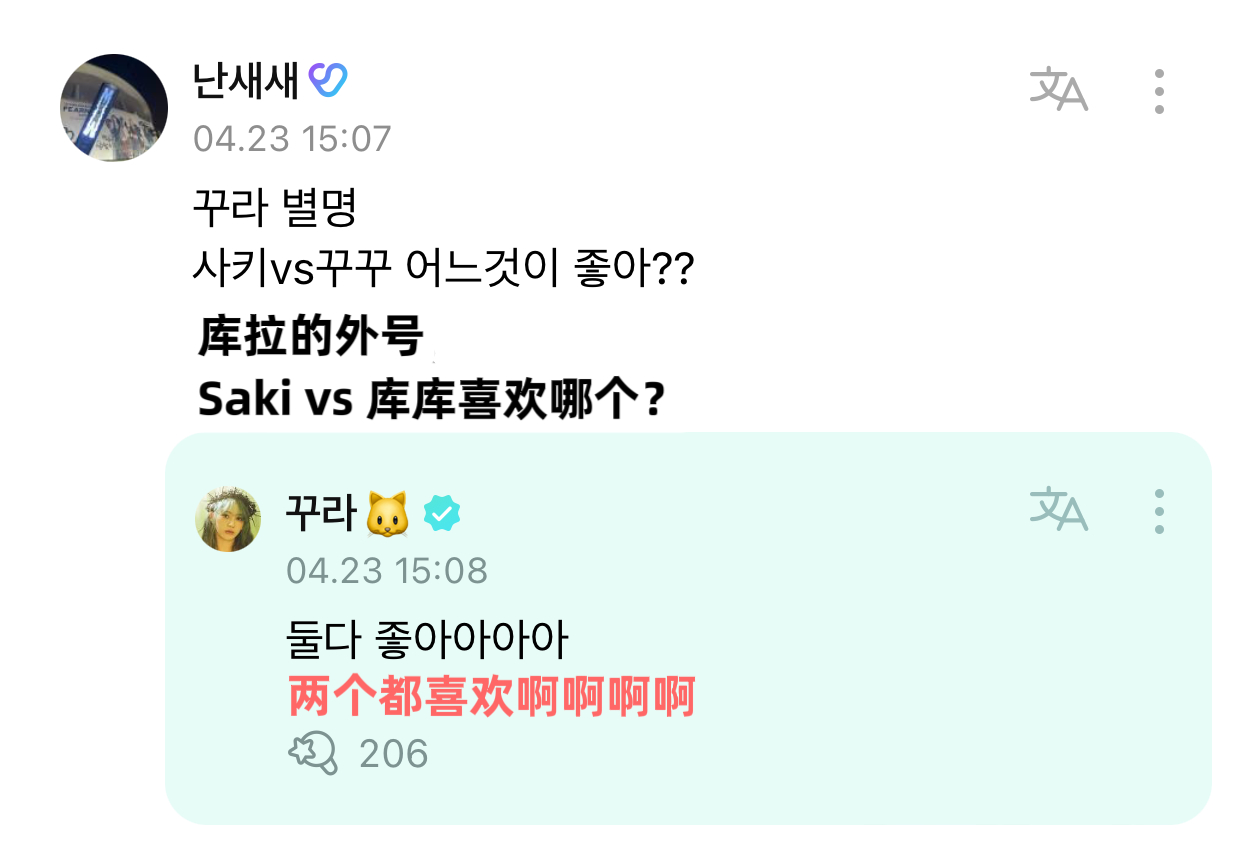This screenshot has height=859, width=1242.
Task: Click the verified badge next to 꾸라
Action: (441, 510)
